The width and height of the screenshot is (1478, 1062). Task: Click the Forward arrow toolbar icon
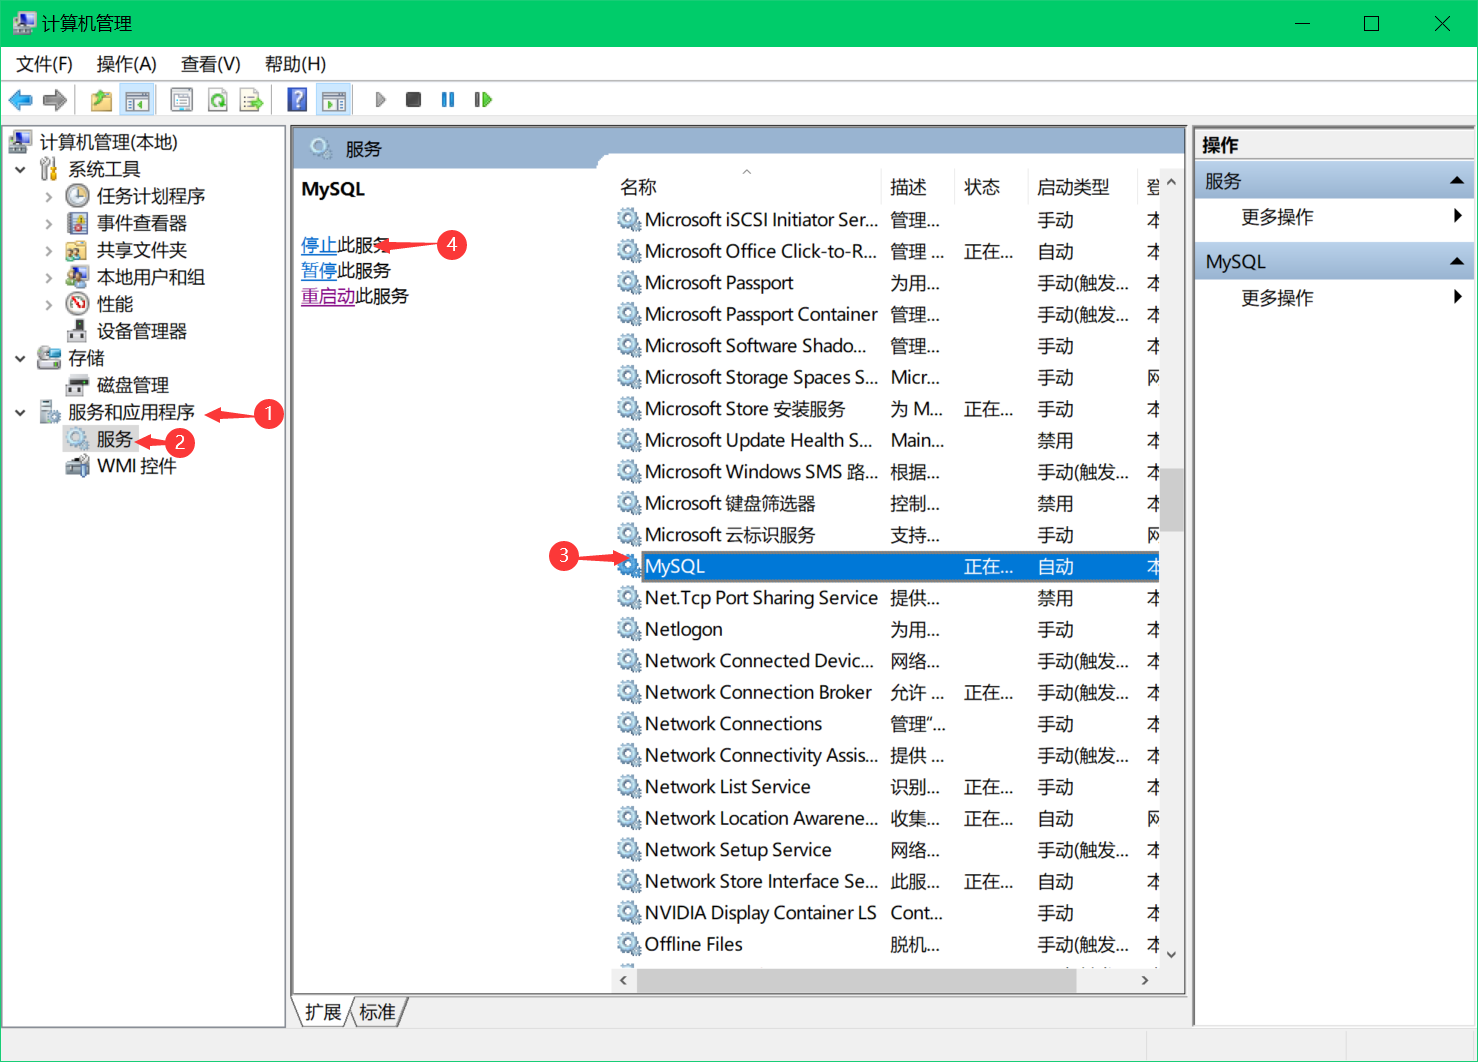coord(55,100)
